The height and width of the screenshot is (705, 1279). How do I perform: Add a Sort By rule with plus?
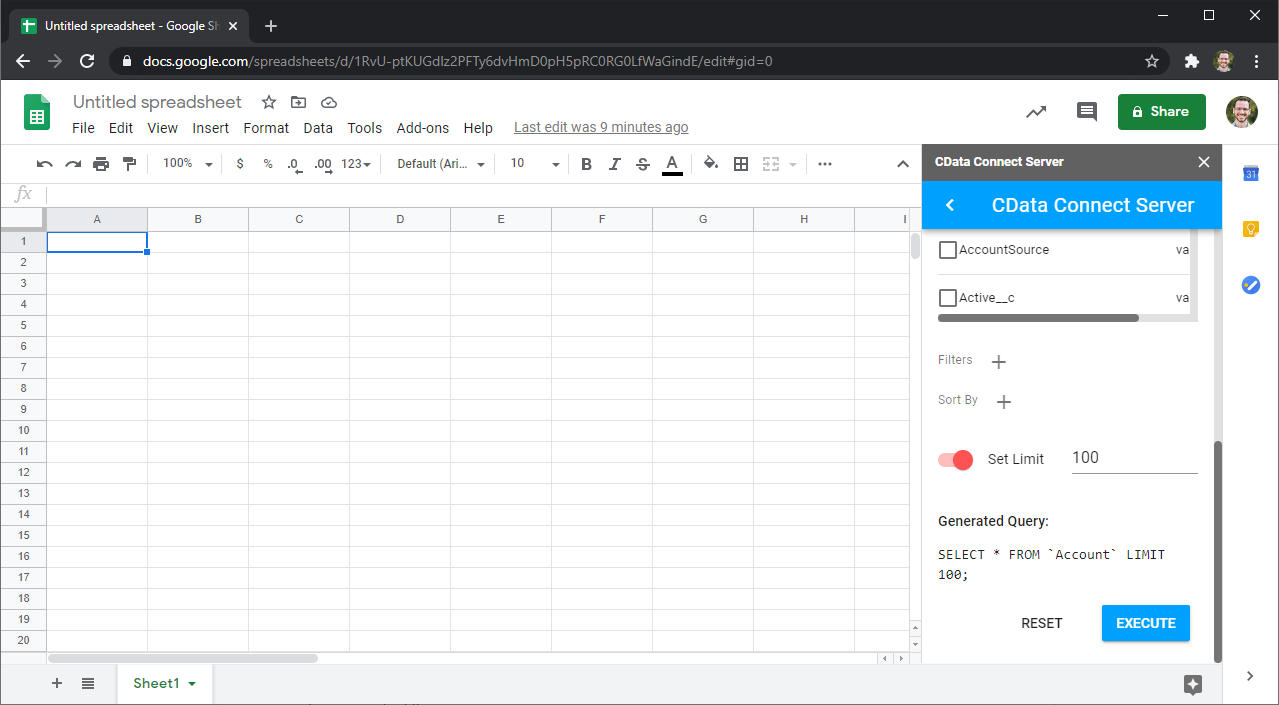[1004, 402]
